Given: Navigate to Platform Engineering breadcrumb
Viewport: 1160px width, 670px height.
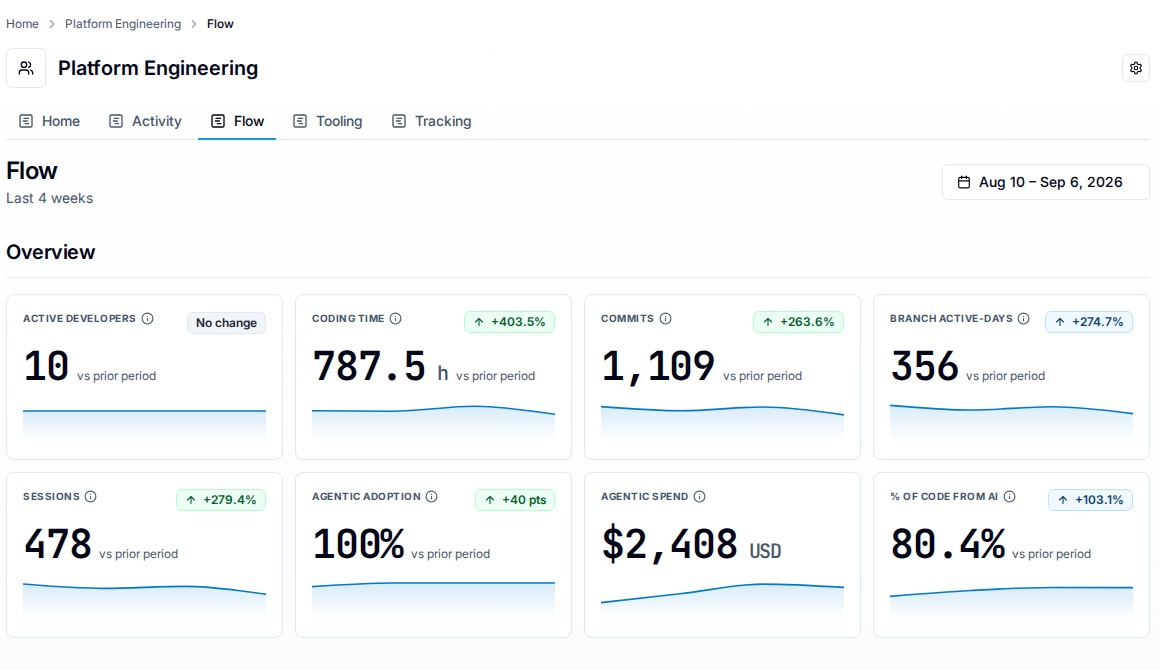Looking at the screenshot, I should [123, 24].
